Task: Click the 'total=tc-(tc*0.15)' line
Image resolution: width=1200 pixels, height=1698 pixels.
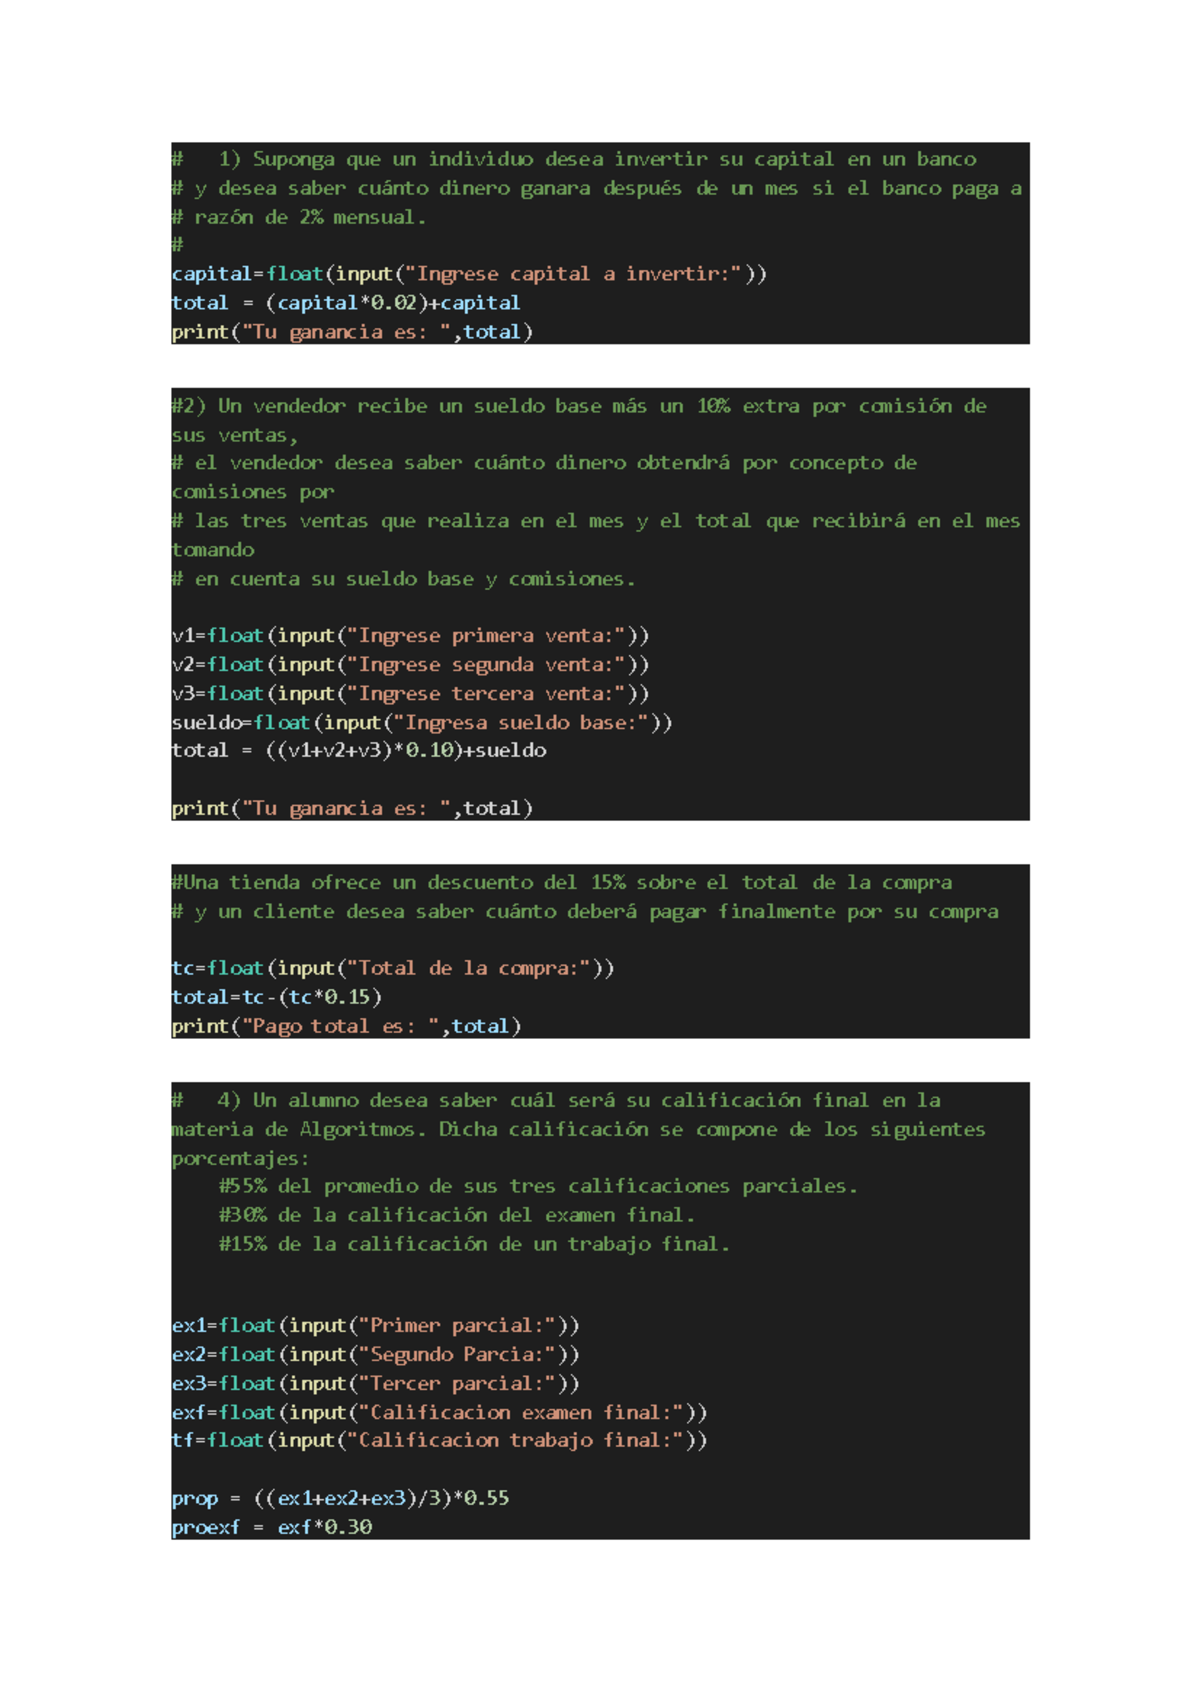Action: (276, 998)
